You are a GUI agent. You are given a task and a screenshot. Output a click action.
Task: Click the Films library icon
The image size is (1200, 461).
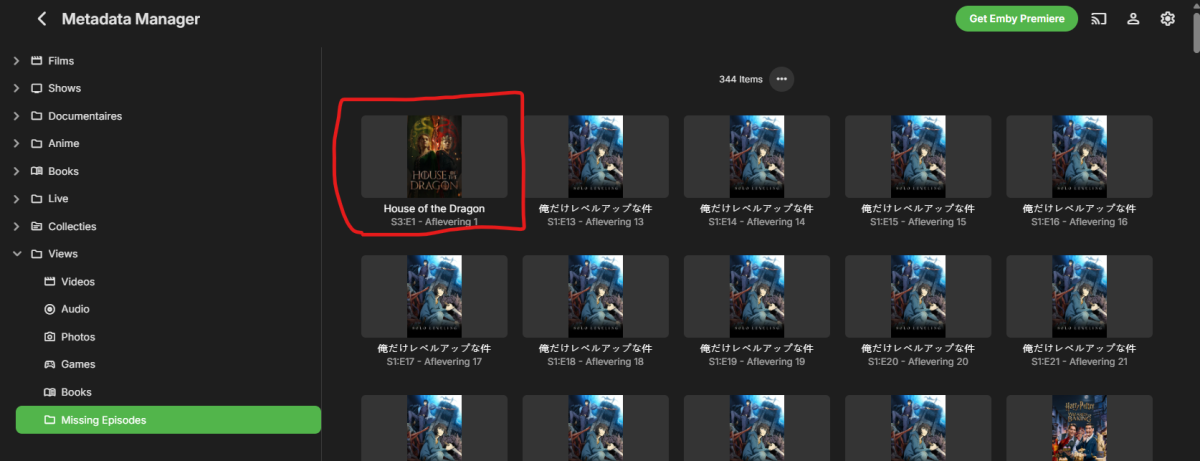pyautogui.click(x=37, y=61)
